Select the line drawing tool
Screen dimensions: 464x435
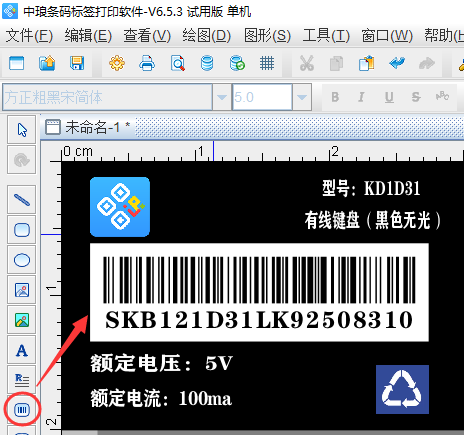pyautogui.click(x=22, y=200)
